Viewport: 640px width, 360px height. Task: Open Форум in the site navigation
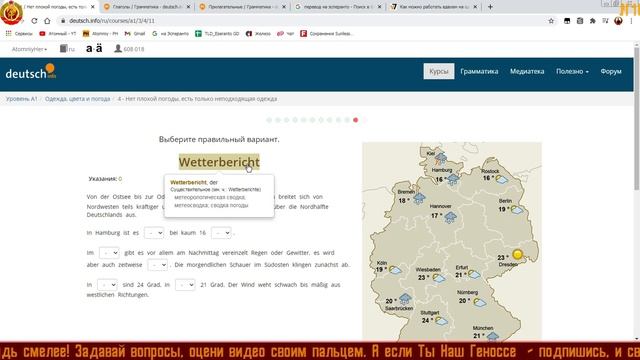coord(611,71)
